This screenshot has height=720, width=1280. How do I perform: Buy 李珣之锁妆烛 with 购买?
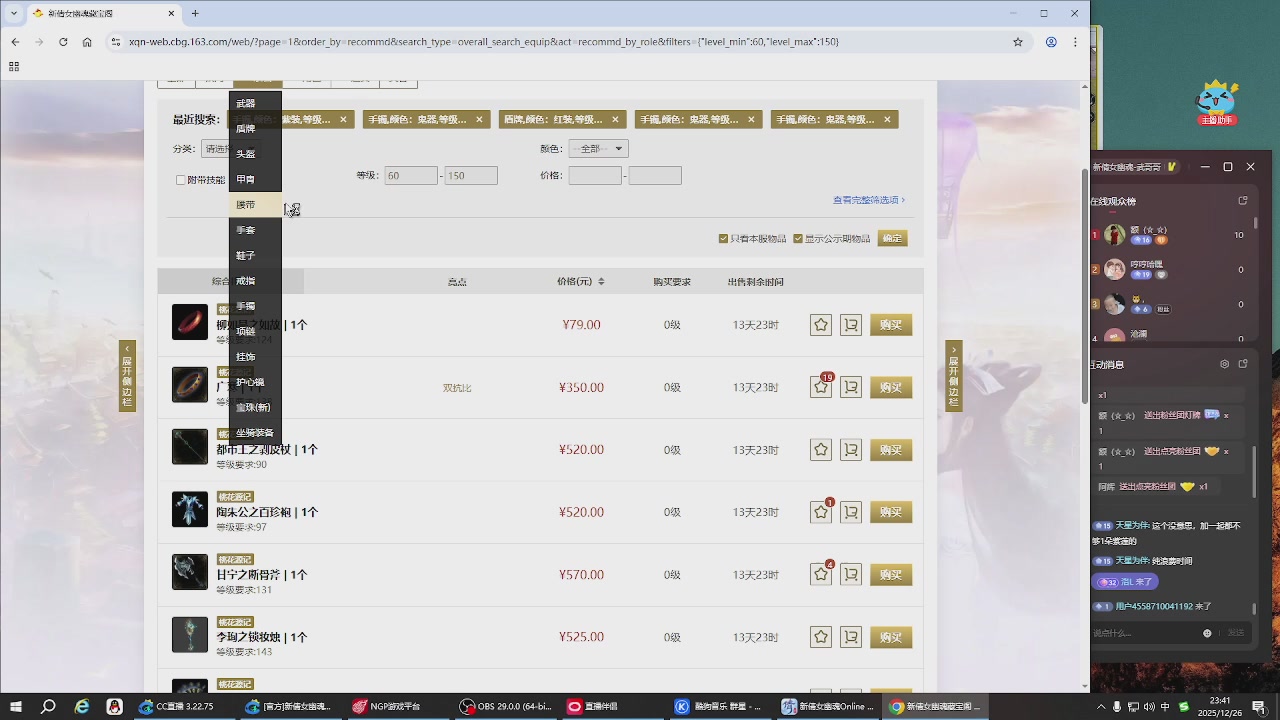pos(891,637)
